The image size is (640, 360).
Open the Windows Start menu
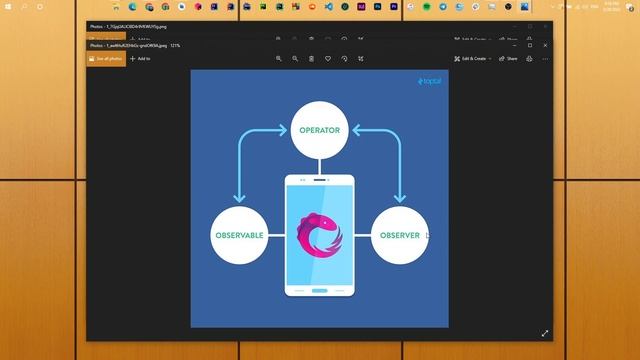click(x=8, y=7)
